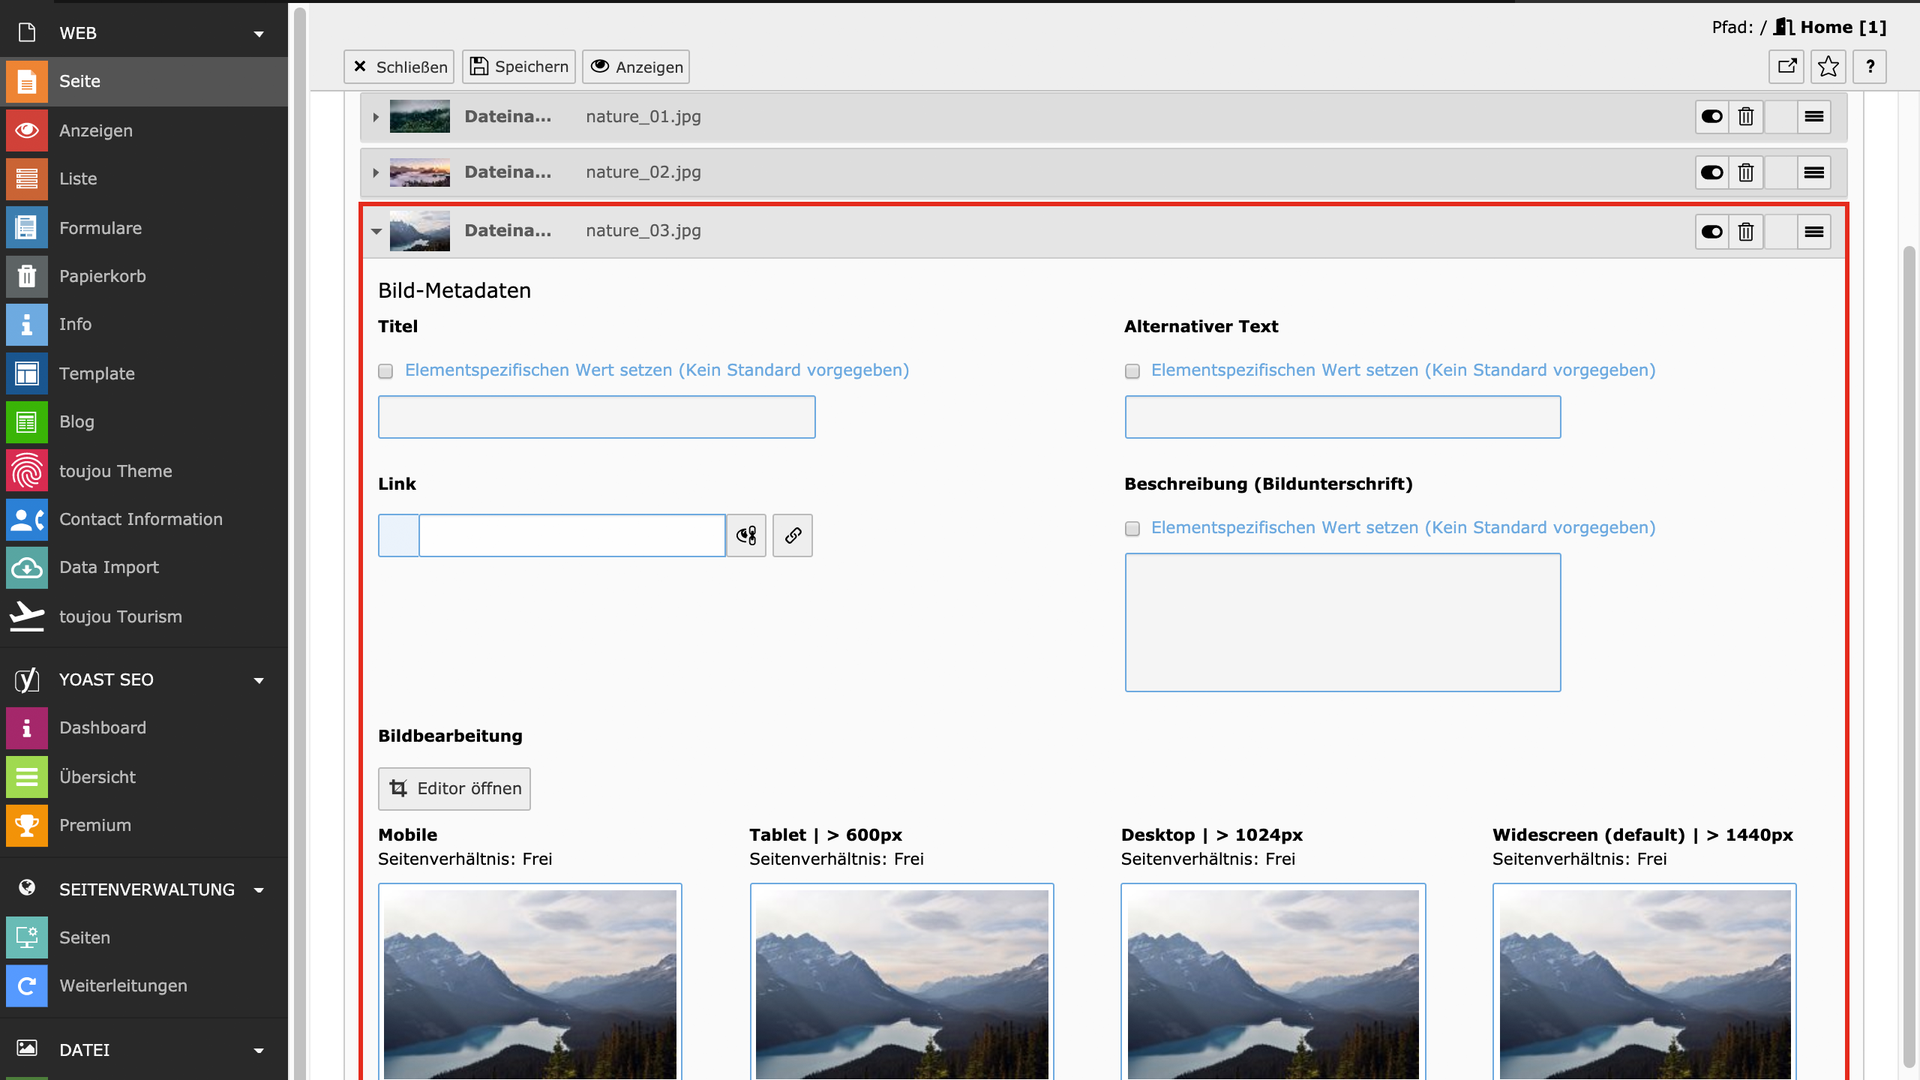
Task: Check element-specific value for Beschreibung
Action: click(1132, 528)
